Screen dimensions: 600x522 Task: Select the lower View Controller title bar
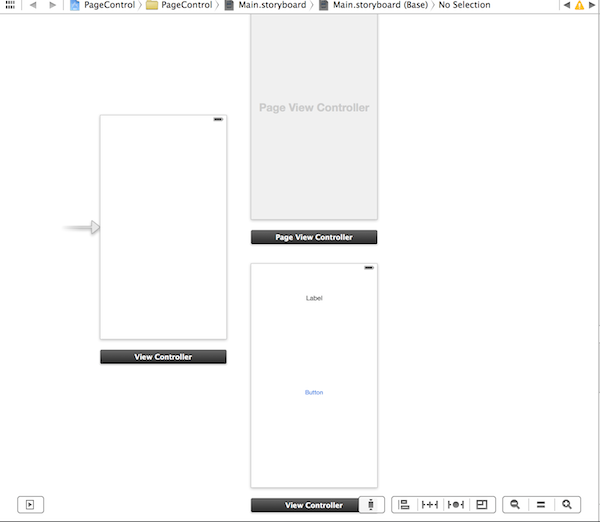click(305, 505)
